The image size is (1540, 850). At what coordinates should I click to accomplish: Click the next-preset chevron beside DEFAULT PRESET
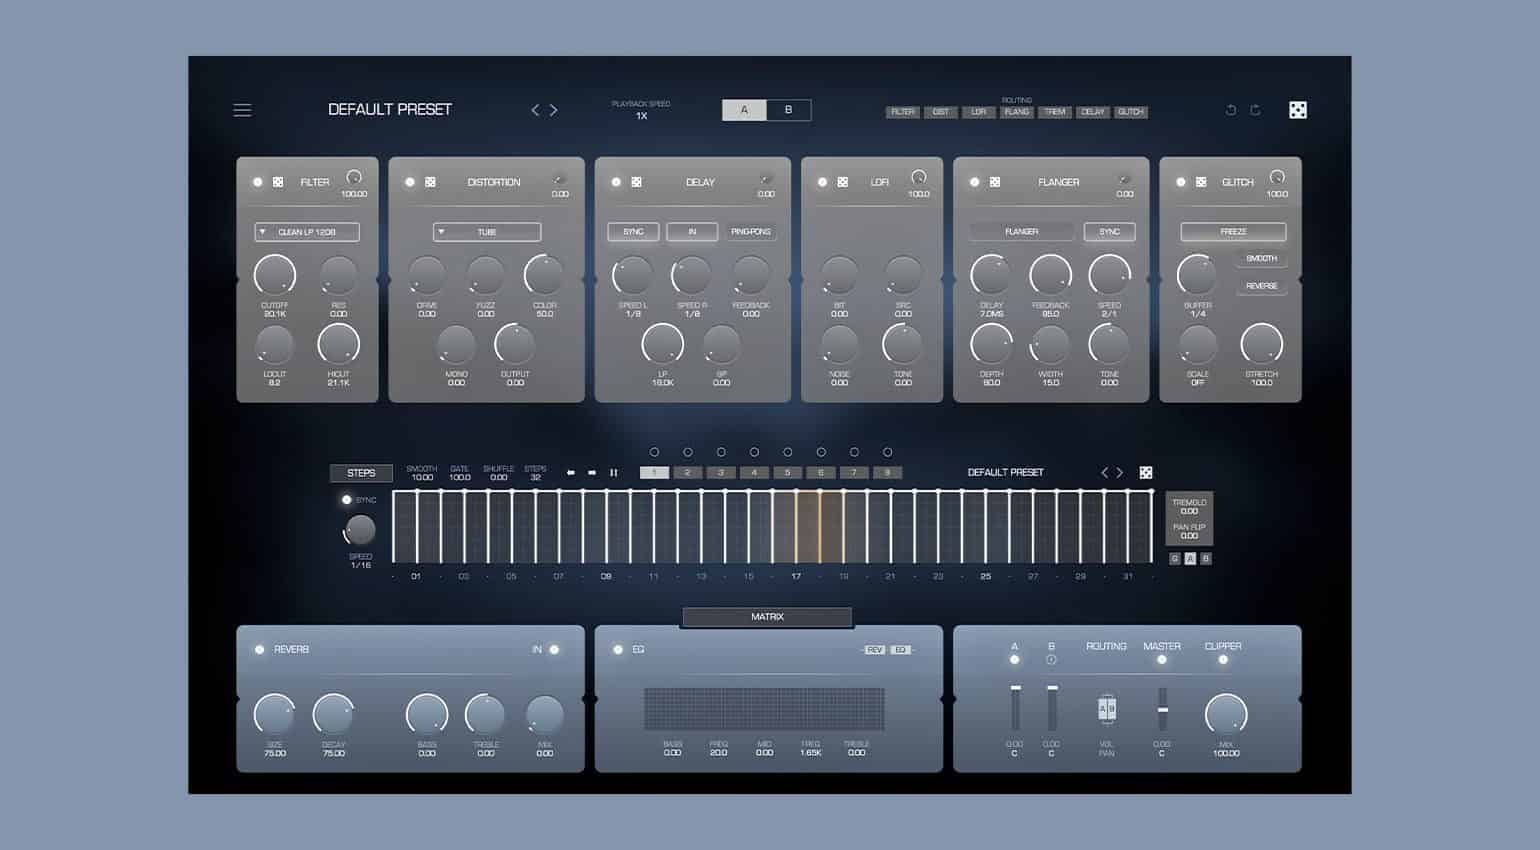[554, 110]
